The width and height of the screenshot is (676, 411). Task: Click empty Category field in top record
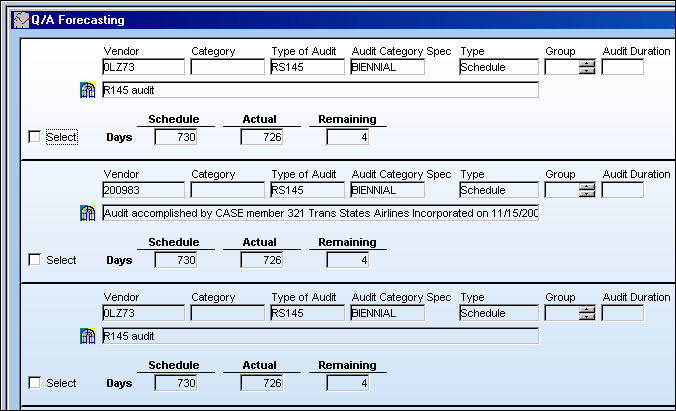228,67
